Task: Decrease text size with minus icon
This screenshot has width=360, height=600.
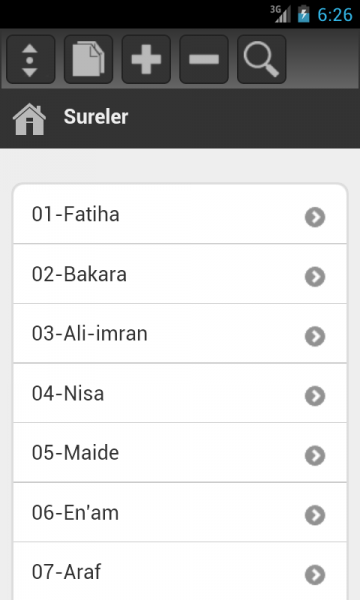Action: (204, 59)
